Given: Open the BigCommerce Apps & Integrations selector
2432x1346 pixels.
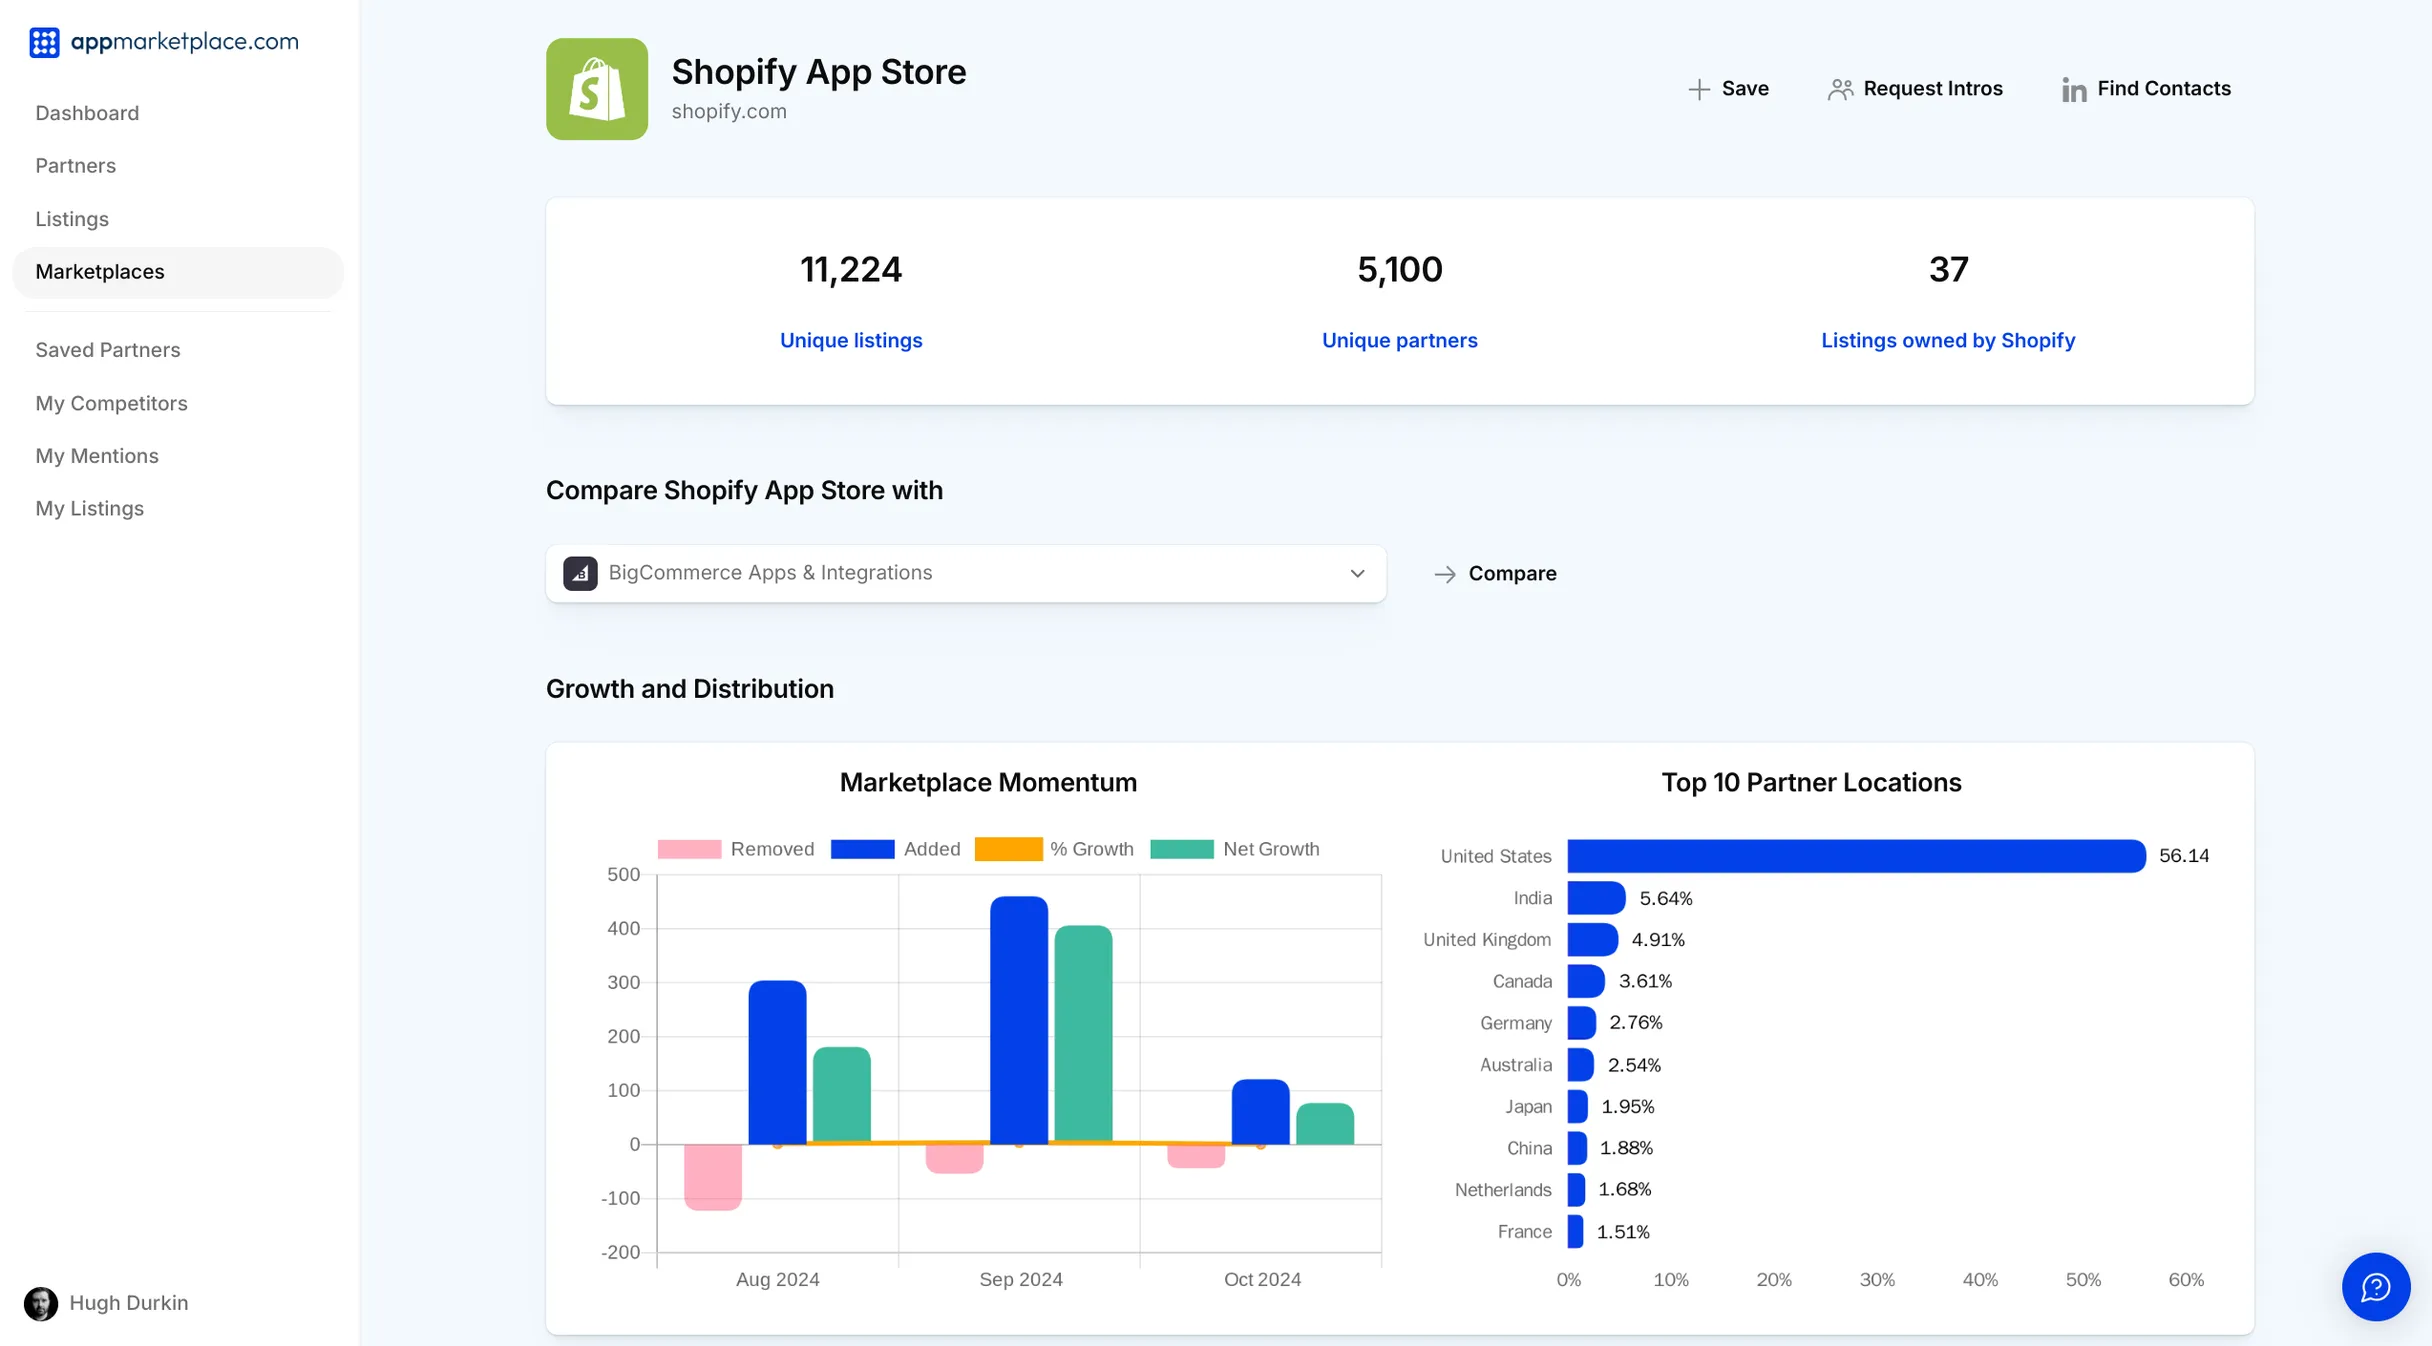Looking at the screenshot, I should 966,574.
